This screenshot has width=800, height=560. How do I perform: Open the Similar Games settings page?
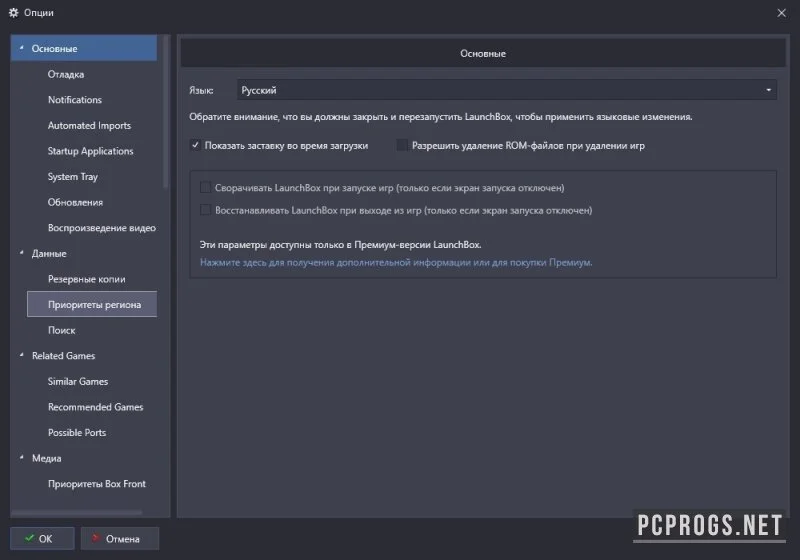coord(78,381)
